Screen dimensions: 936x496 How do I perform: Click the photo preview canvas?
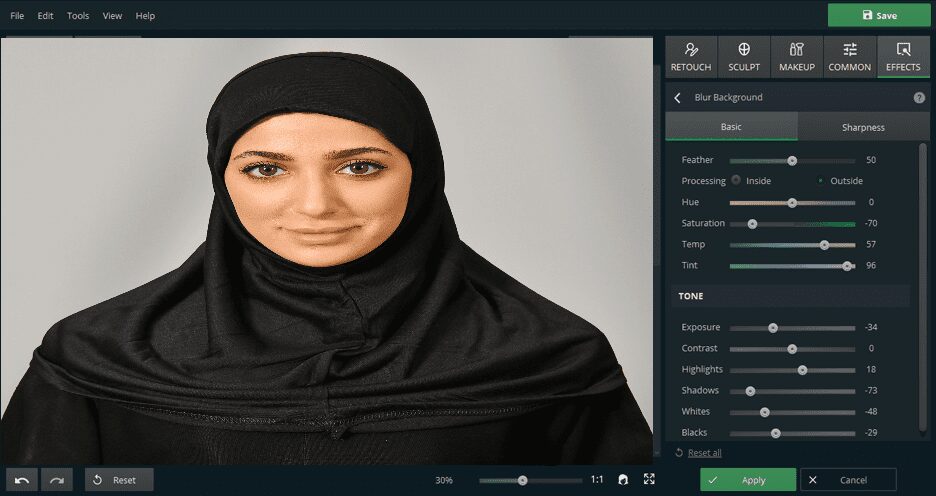(x=326, y=251)
